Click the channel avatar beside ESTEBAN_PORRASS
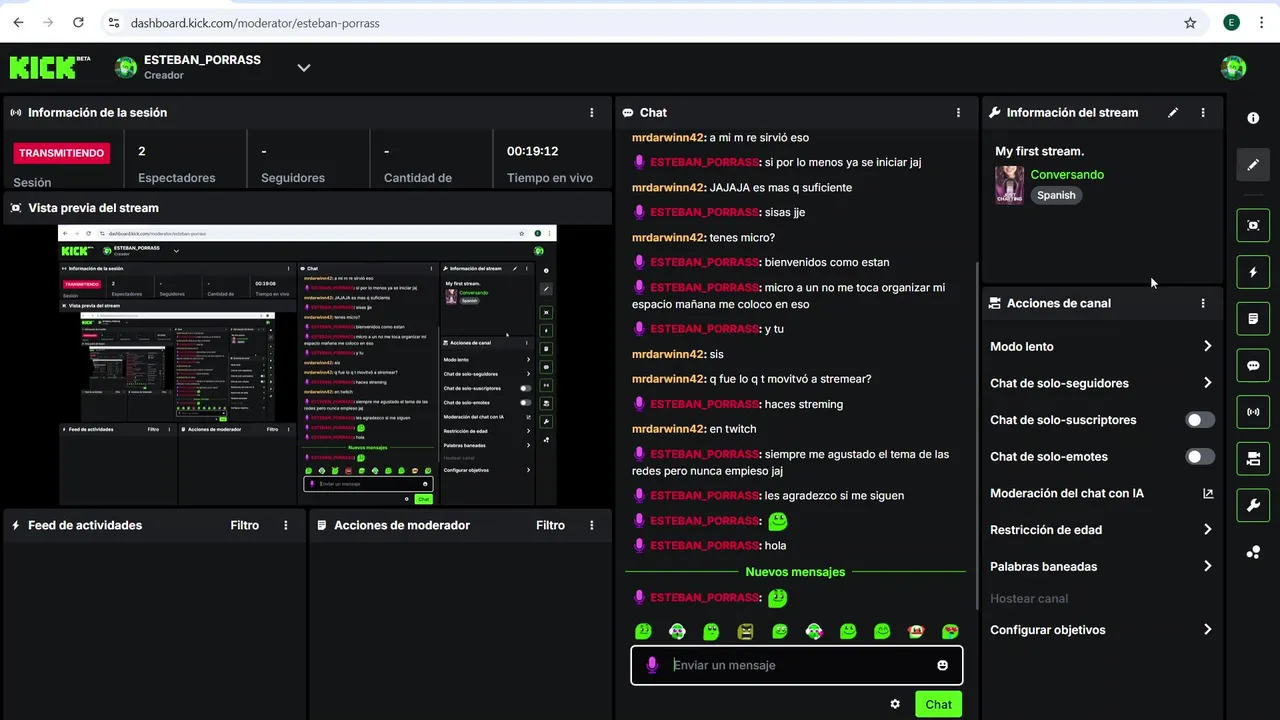This screenshot has height=720, width=1280. [x=126, y=68]
